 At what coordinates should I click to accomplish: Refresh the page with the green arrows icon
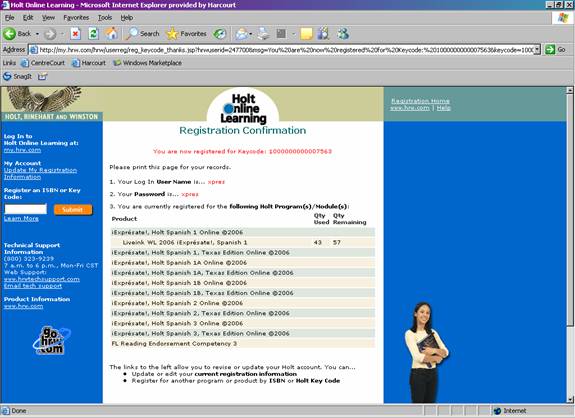tap(94, 34)
